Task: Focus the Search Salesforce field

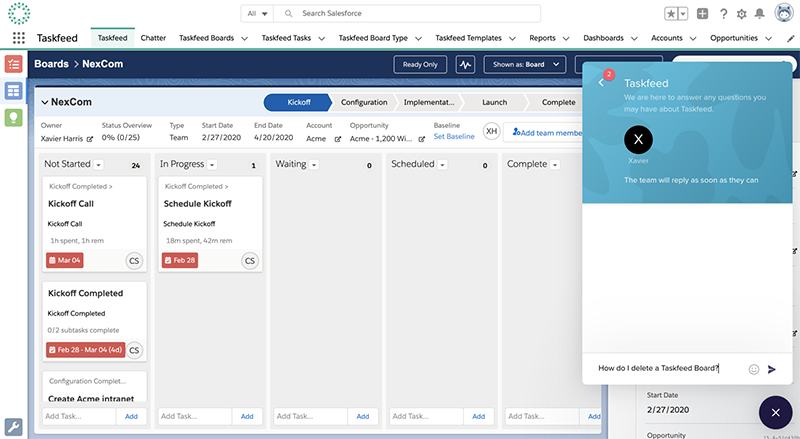Action: tap(407, 14)
